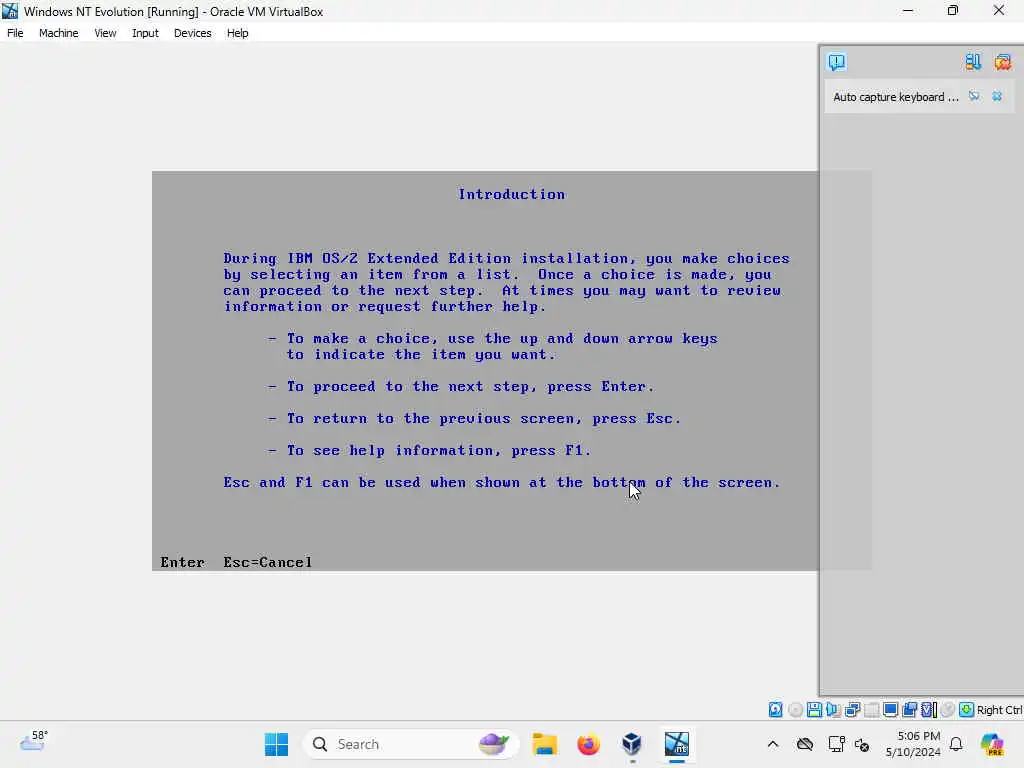Open the Copilot preview taskbar icon

tap(991, 744)
